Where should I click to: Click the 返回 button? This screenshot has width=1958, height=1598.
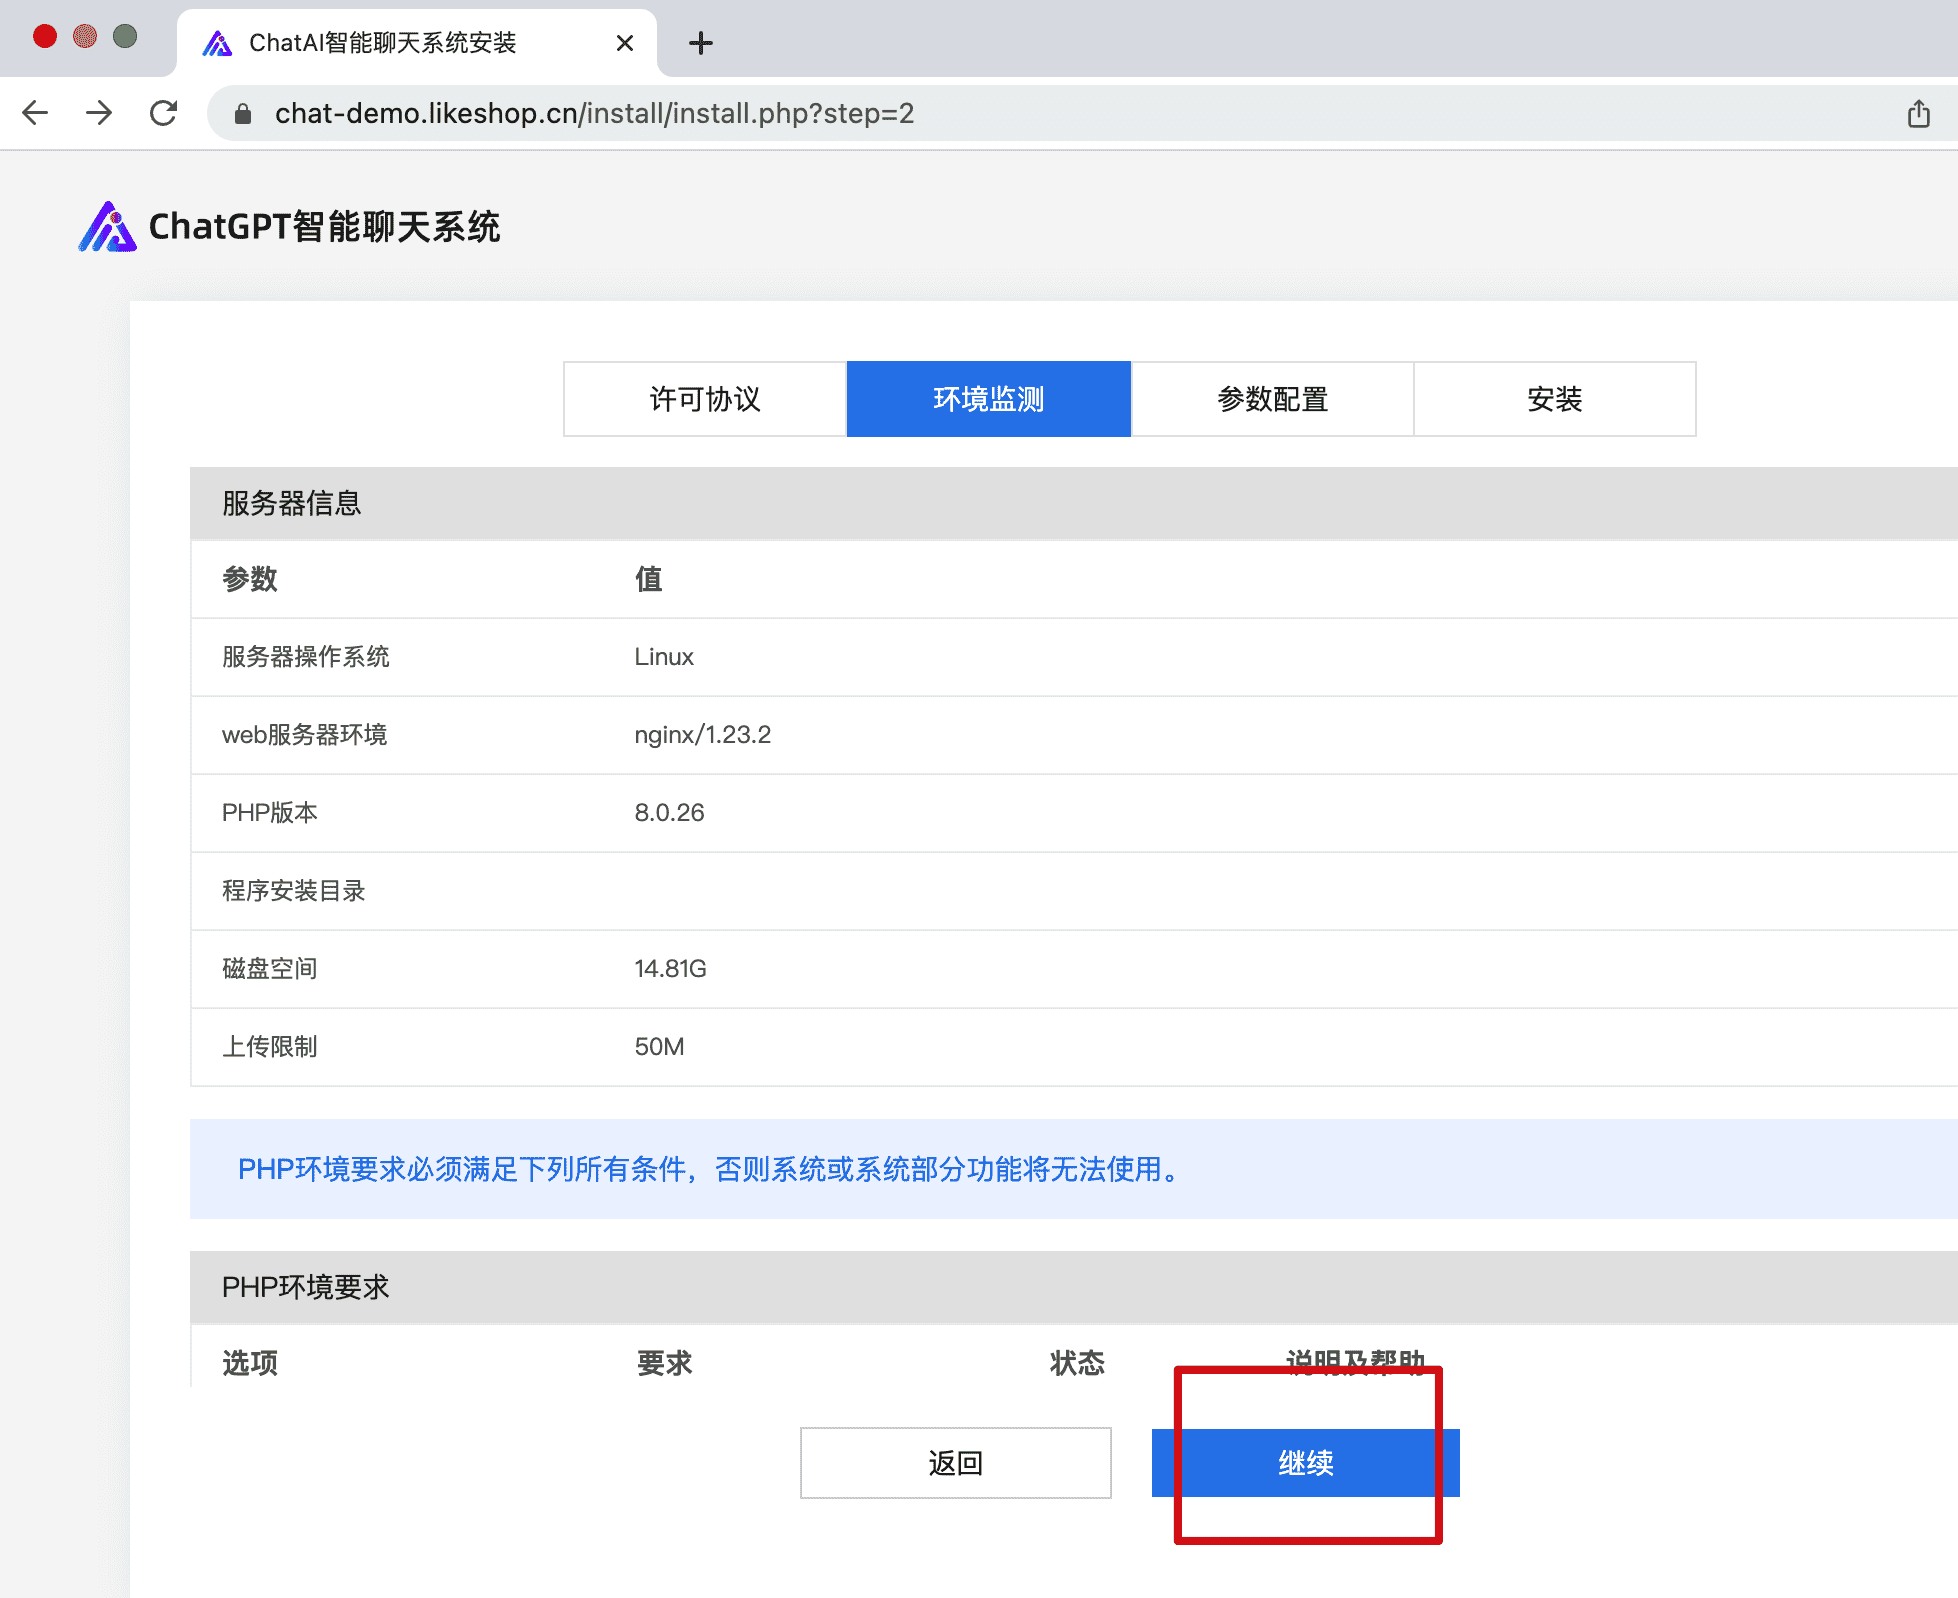point(956,1463)
